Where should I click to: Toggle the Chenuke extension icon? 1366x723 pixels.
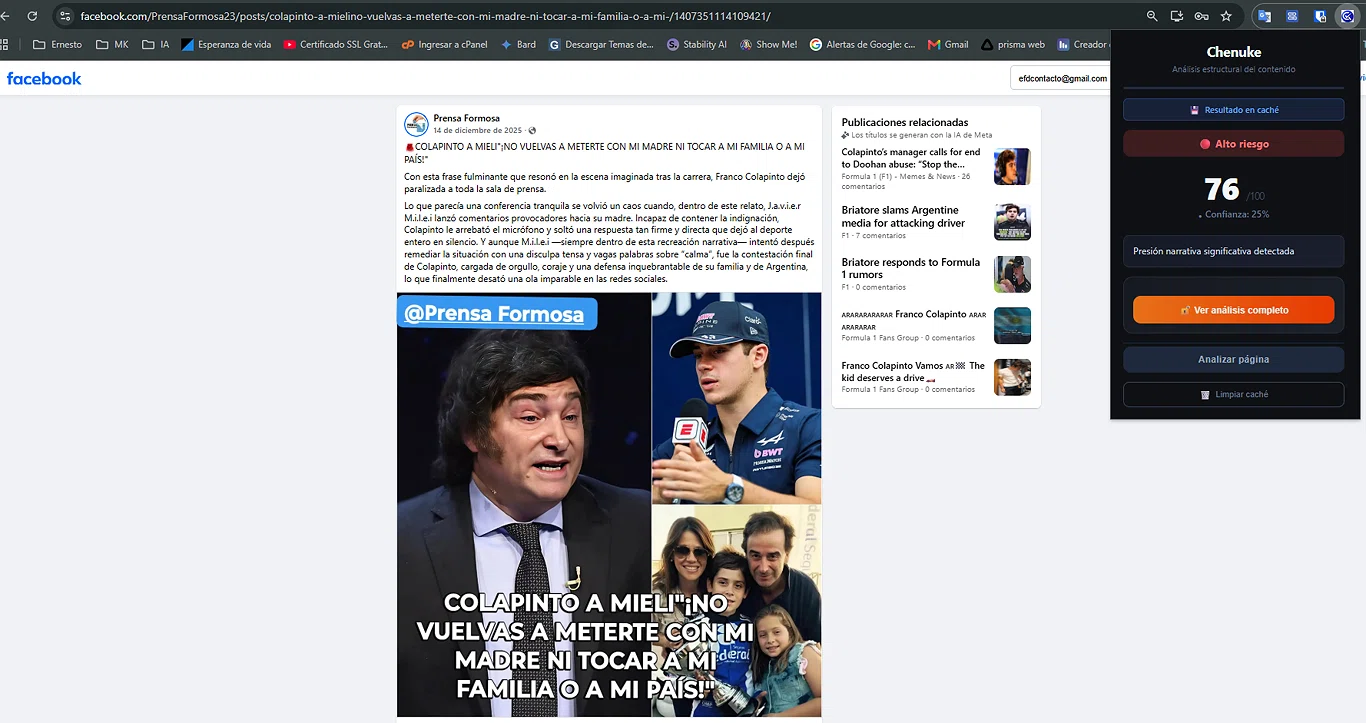point(1347,16)
